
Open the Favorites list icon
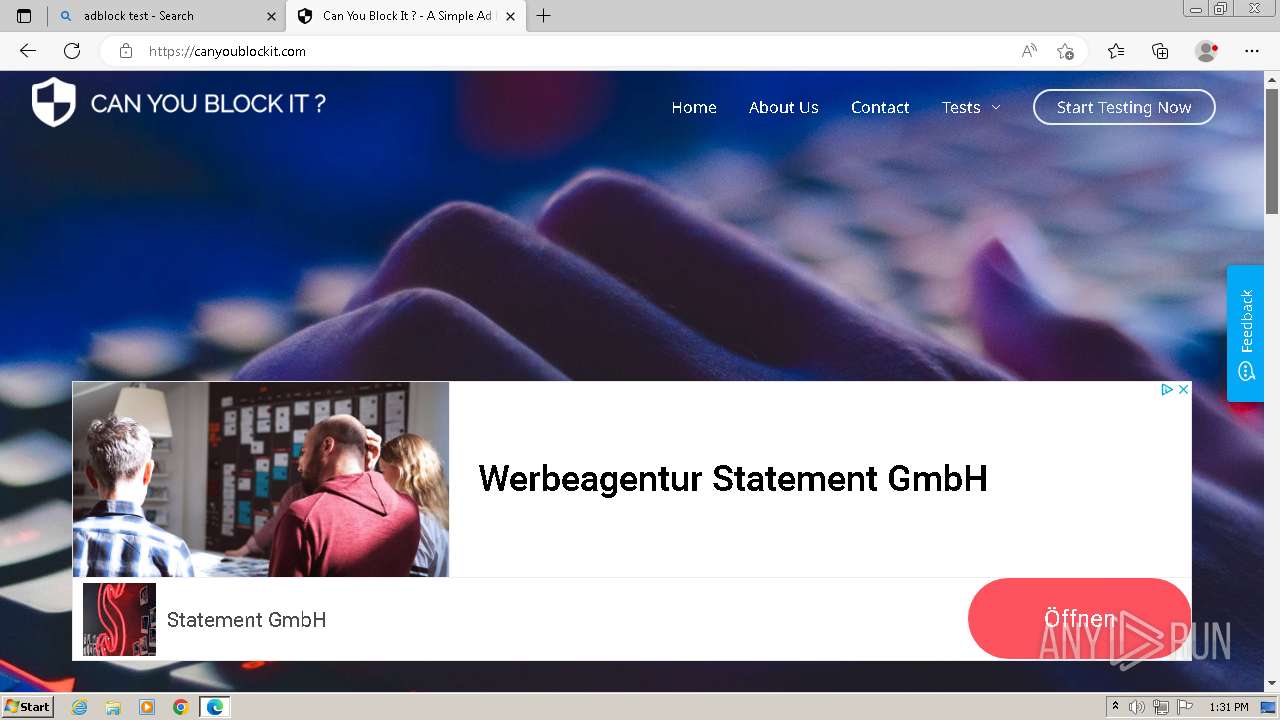[x=1116, y=51]
